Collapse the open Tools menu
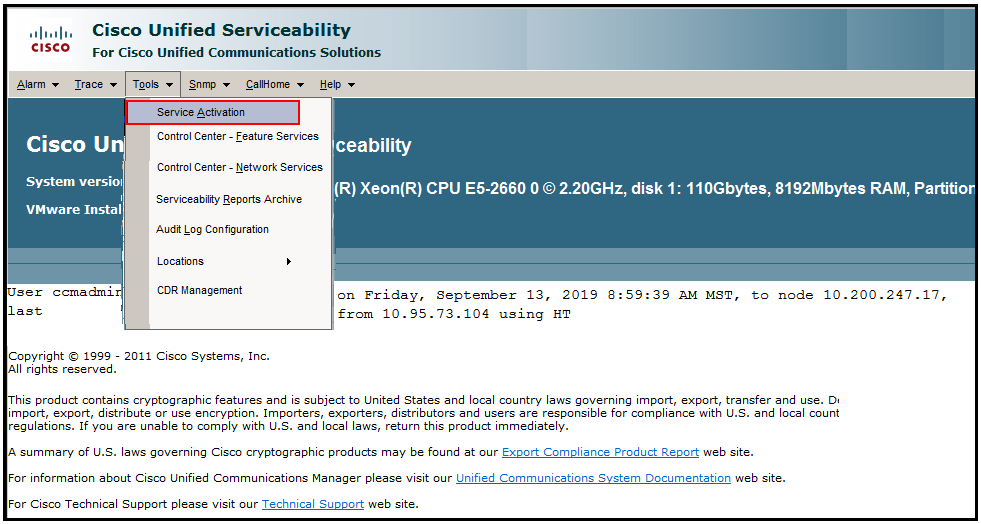 pos(152,85)
